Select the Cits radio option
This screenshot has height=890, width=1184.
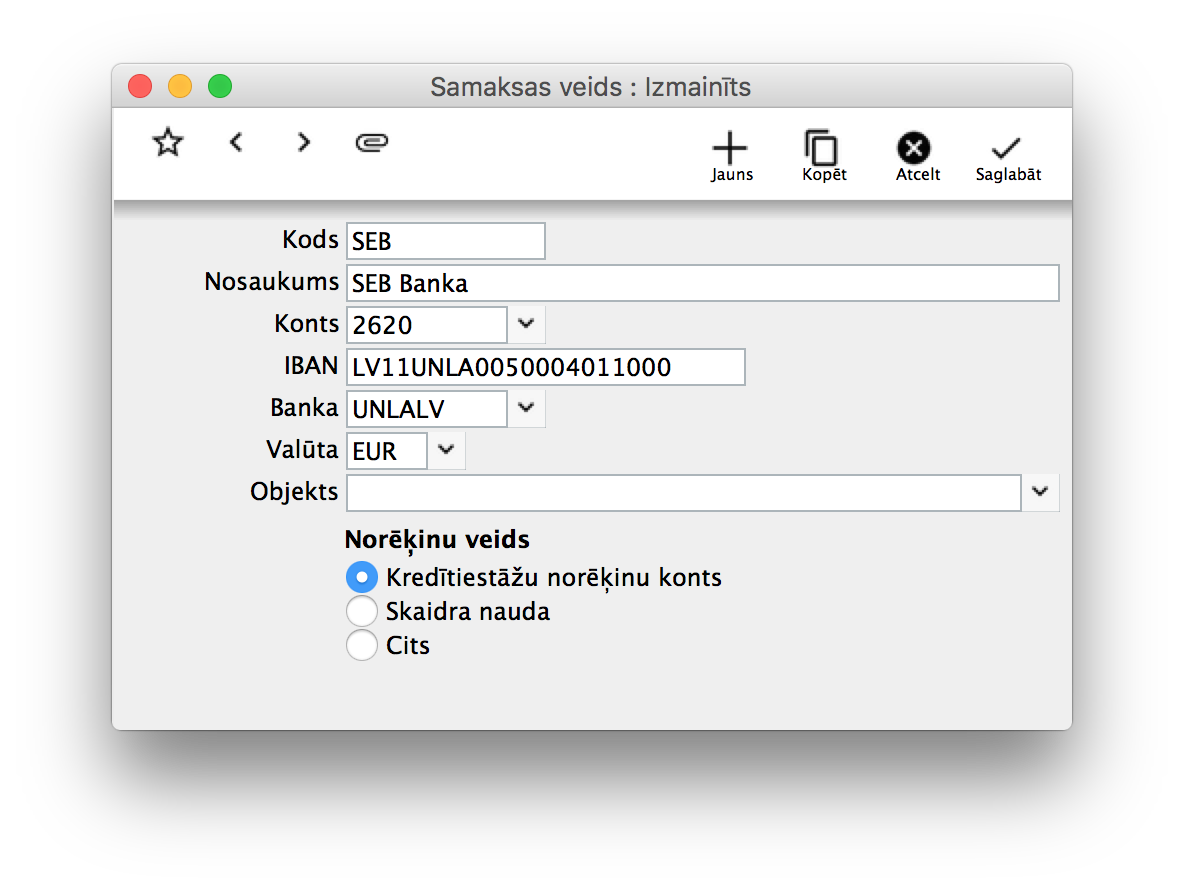(x=362, y=645)
